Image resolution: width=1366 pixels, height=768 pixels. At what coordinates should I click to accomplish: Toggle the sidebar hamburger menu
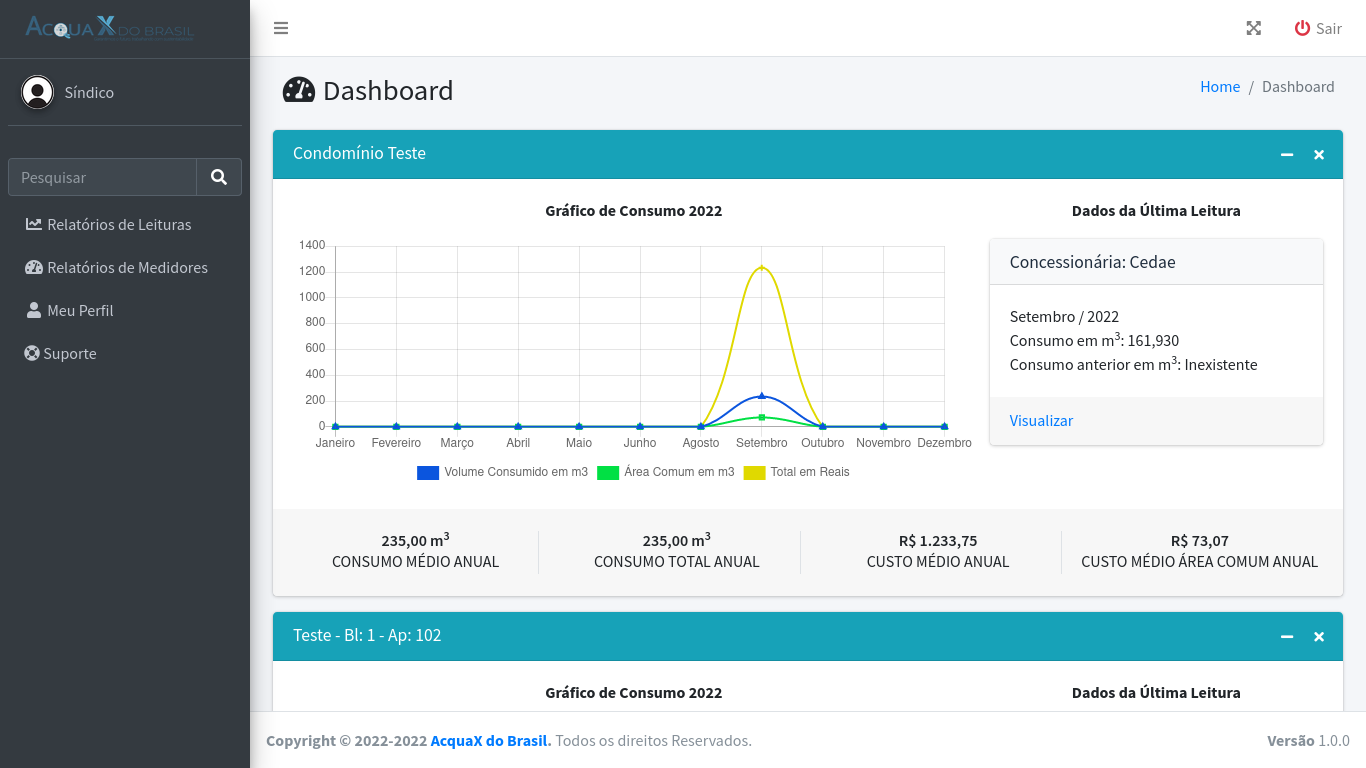tap(281, 28)
